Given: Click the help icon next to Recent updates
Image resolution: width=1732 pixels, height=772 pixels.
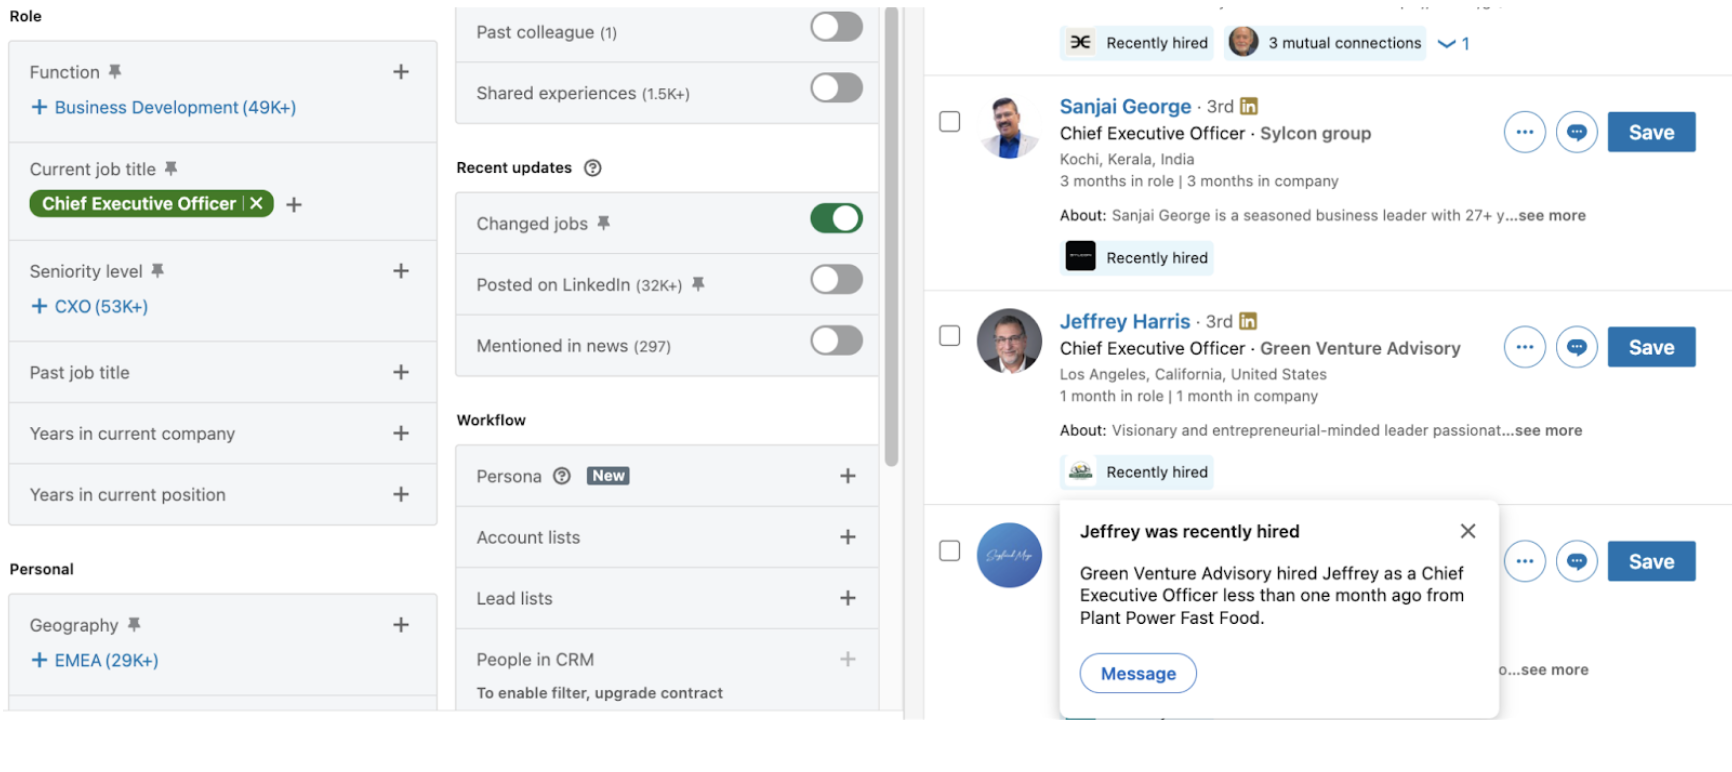Looking at the screenshot, I should click(592, 168).
